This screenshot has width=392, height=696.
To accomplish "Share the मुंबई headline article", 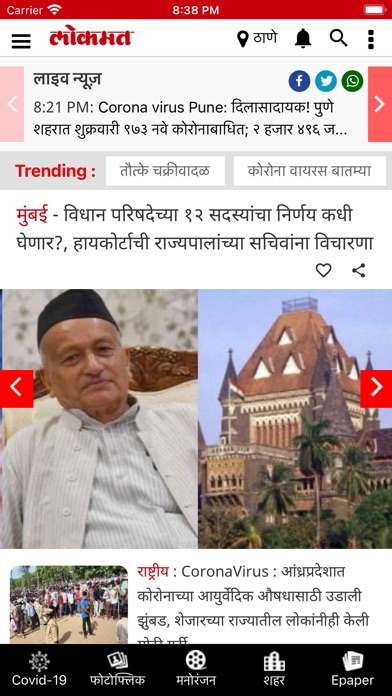I will (x=359, y=270).
